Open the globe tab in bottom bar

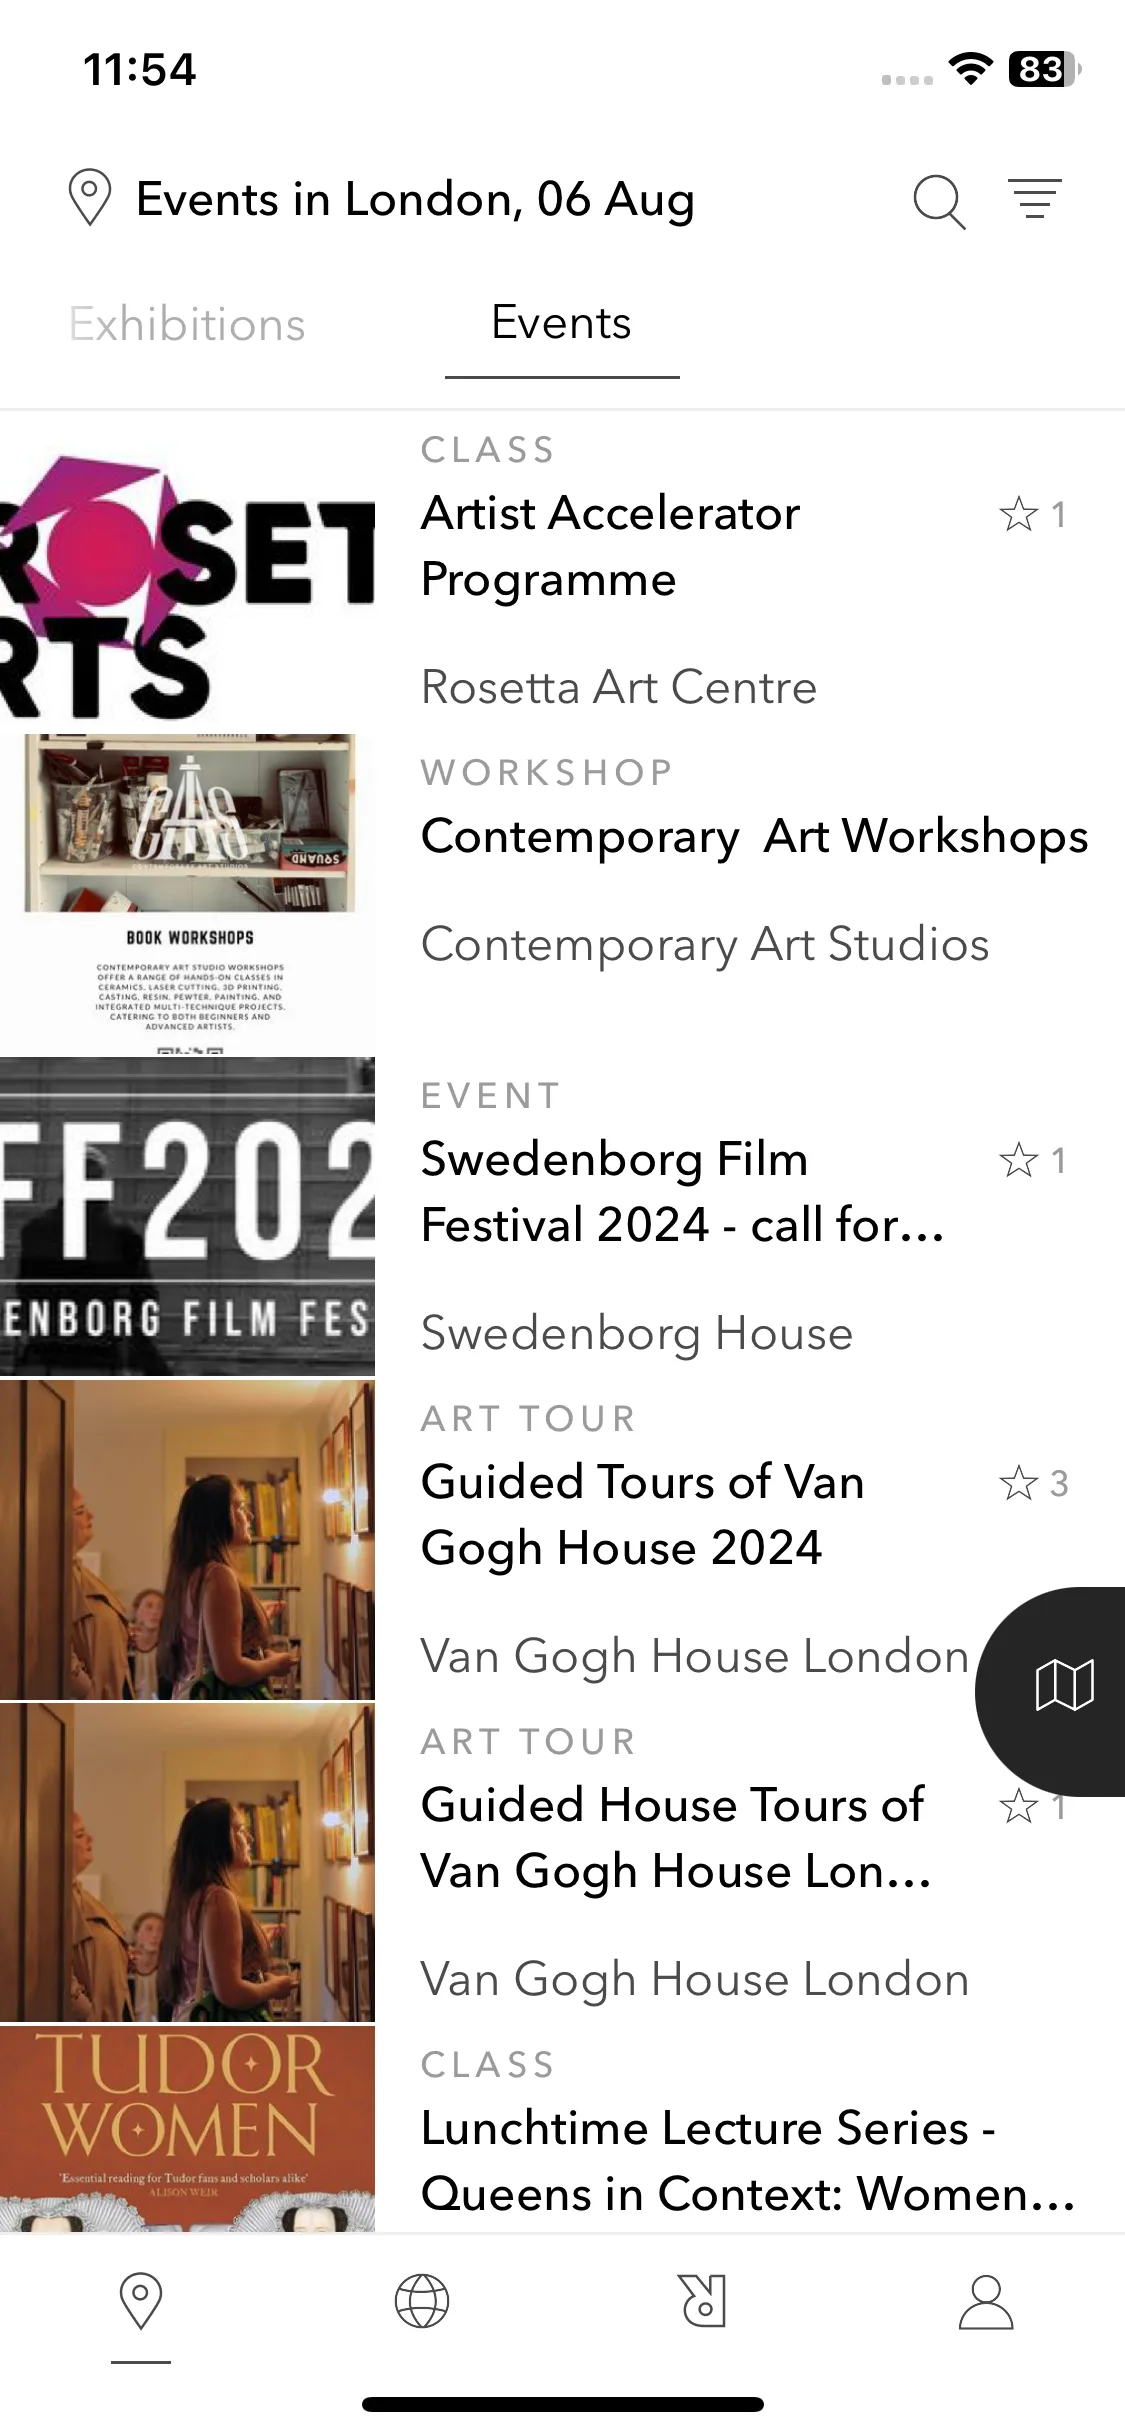(x=422, y=2301)
